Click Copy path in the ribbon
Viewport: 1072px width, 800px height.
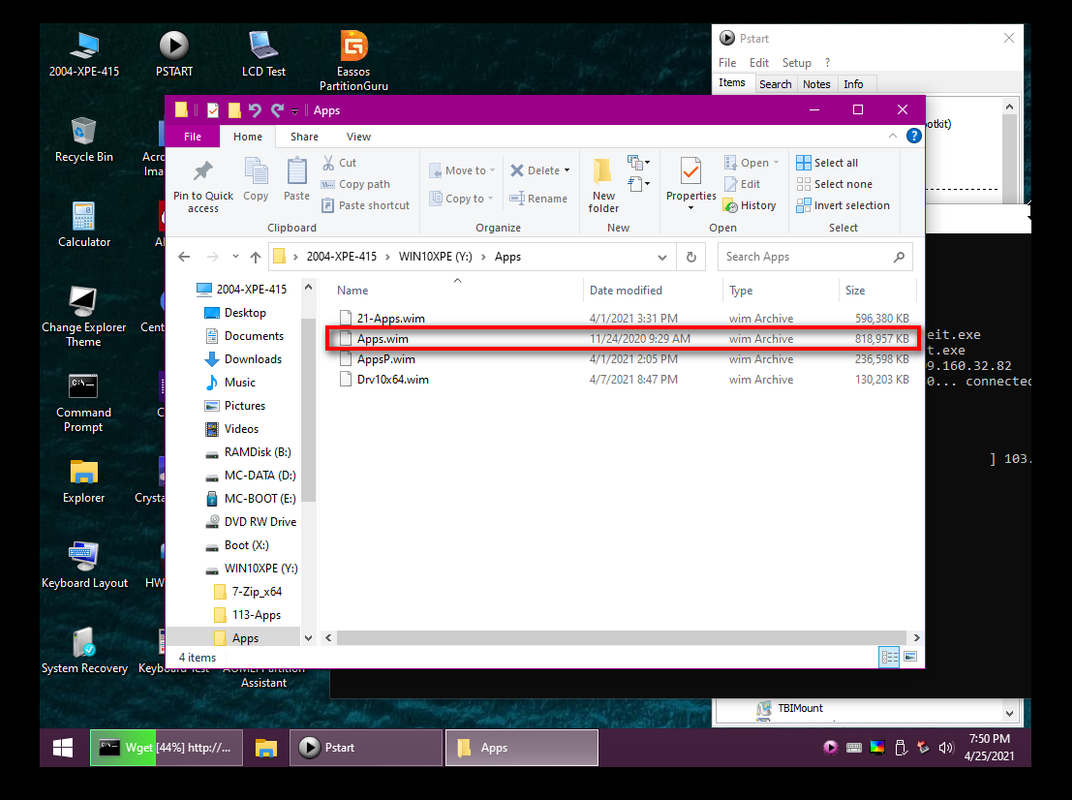(356, 184)
